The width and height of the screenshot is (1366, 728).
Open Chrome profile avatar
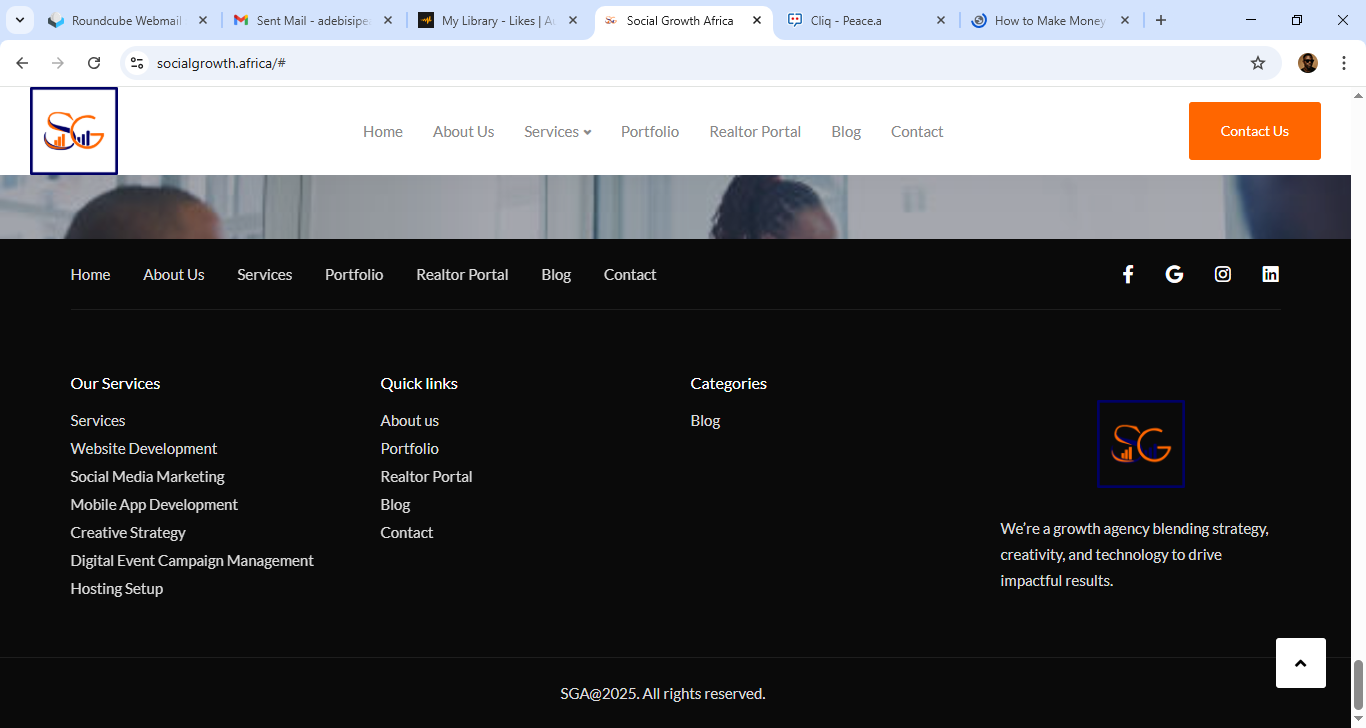click(x=1307, y=63)
